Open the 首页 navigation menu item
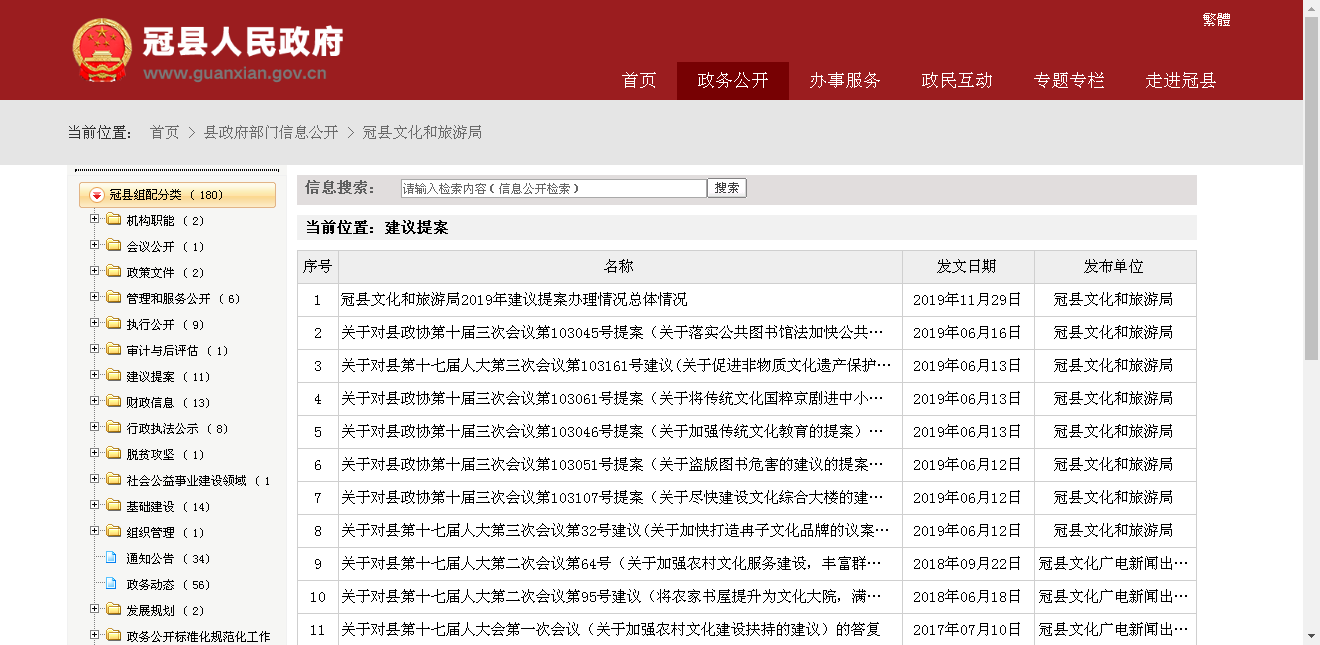1320x645 pixels. pos(639,81)
